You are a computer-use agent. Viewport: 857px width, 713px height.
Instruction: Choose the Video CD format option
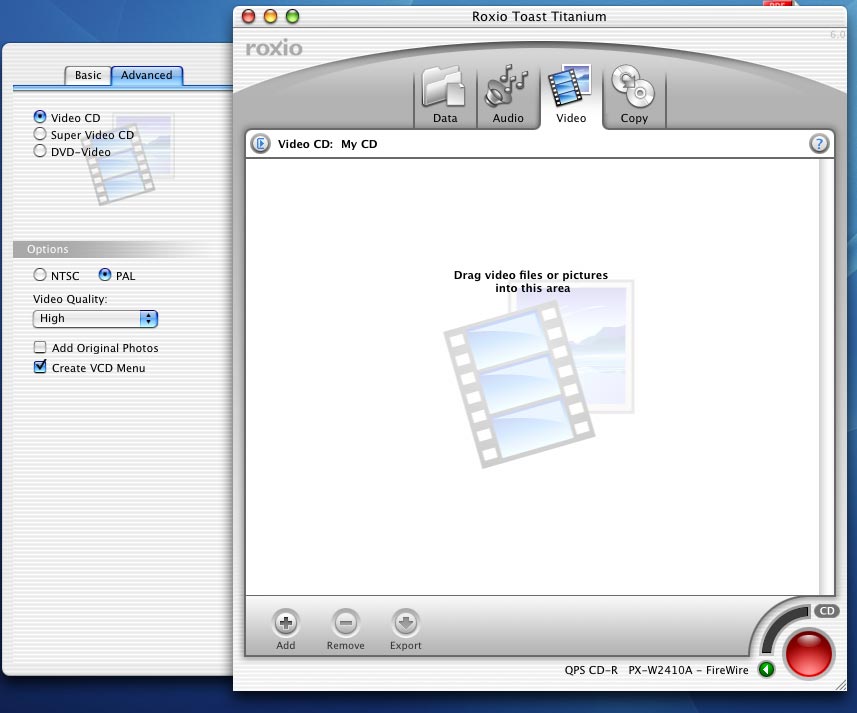40,117
